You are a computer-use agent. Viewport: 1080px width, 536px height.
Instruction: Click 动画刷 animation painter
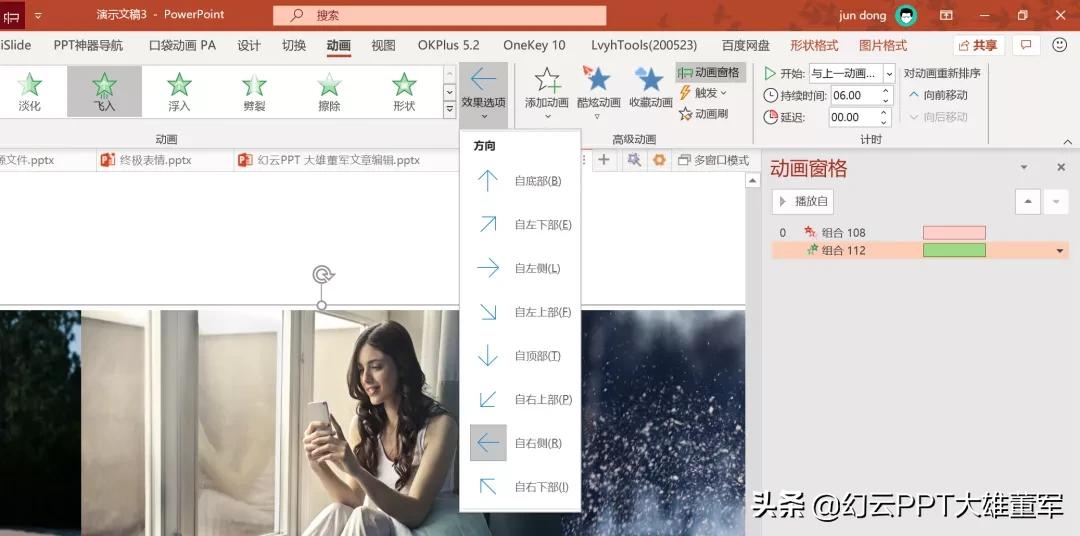(703, 114)
